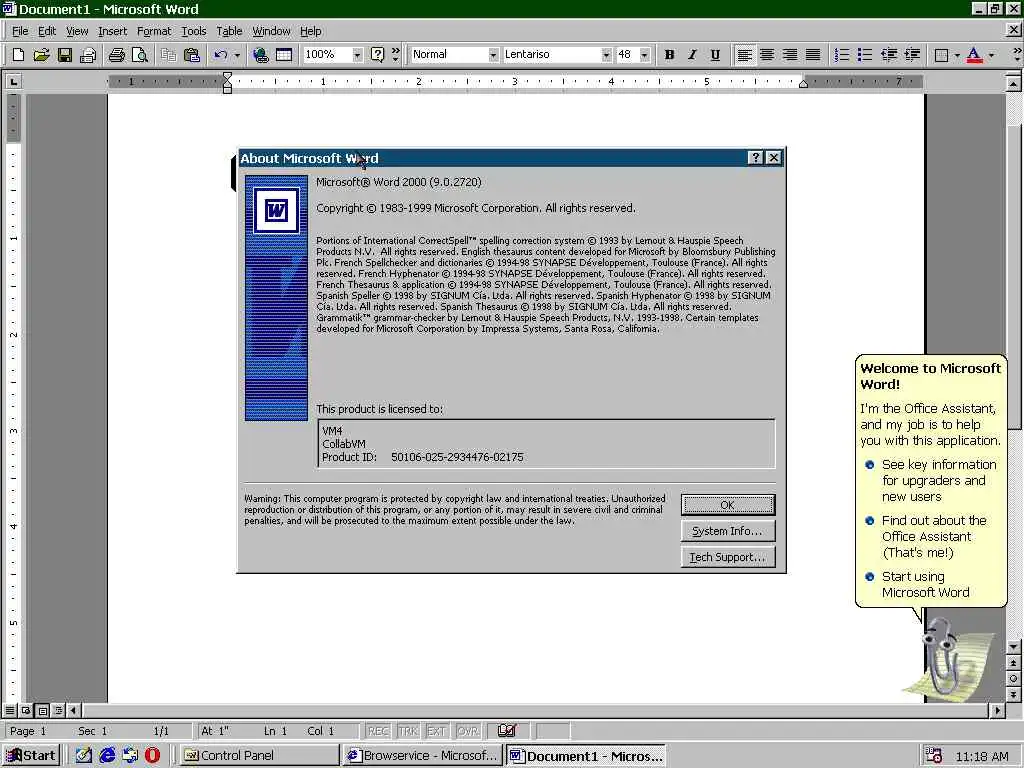Justify the text alignment
The image size is (1024, 768).
[x=812, y=55]
